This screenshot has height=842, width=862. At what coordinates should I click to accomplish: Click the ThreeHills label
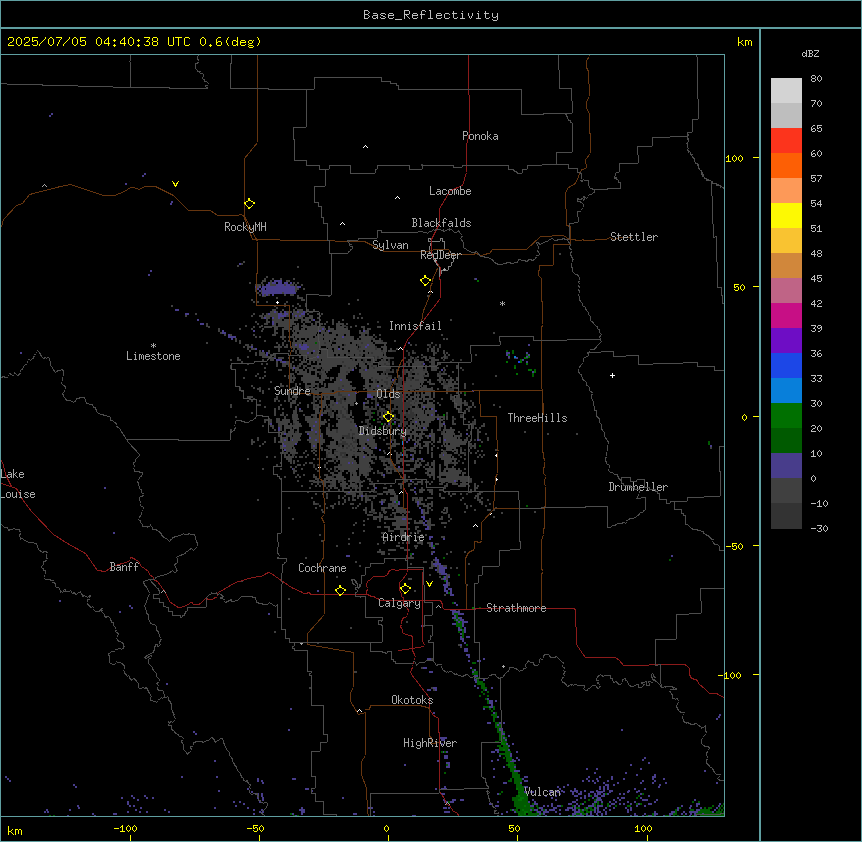coord(537,418)
